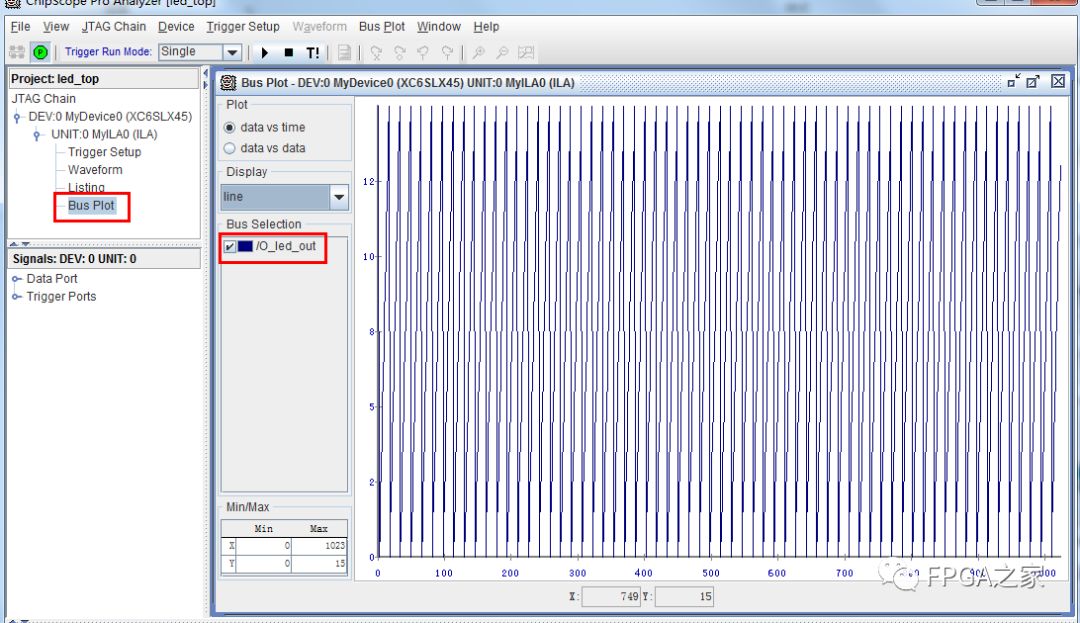Viewport: 1080px width, 623px height.
Task: Click the fourth cursor marker toolbar icon
Action: (x=447, y=52)
